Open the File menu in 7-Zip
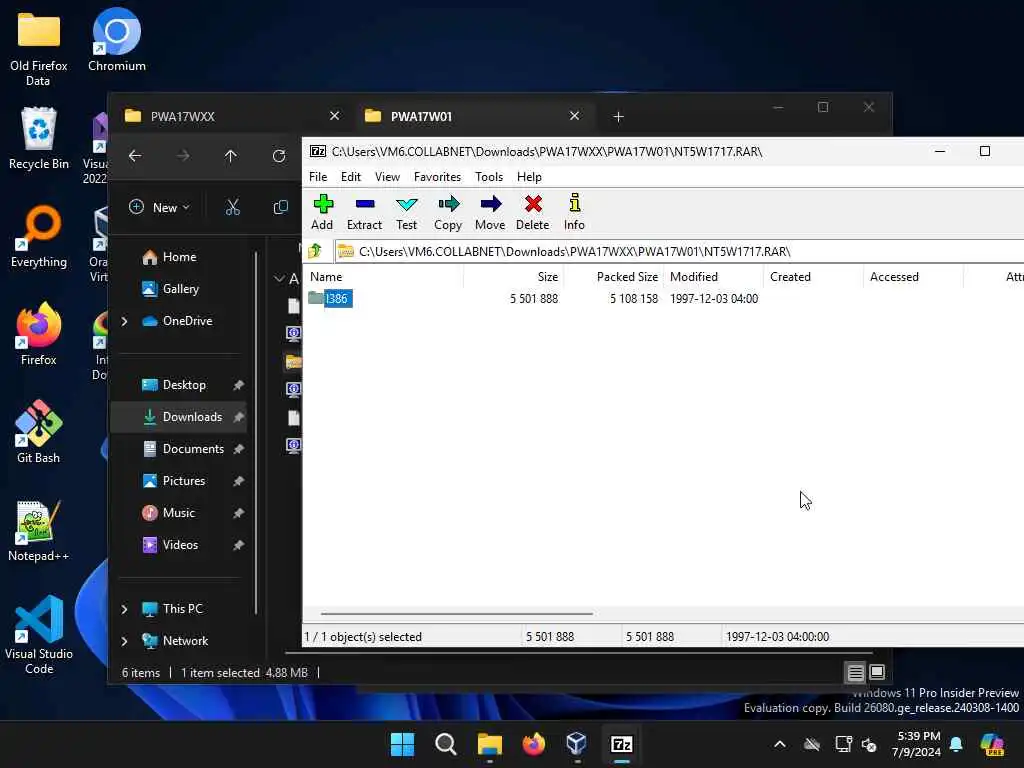 coord(318,177)
